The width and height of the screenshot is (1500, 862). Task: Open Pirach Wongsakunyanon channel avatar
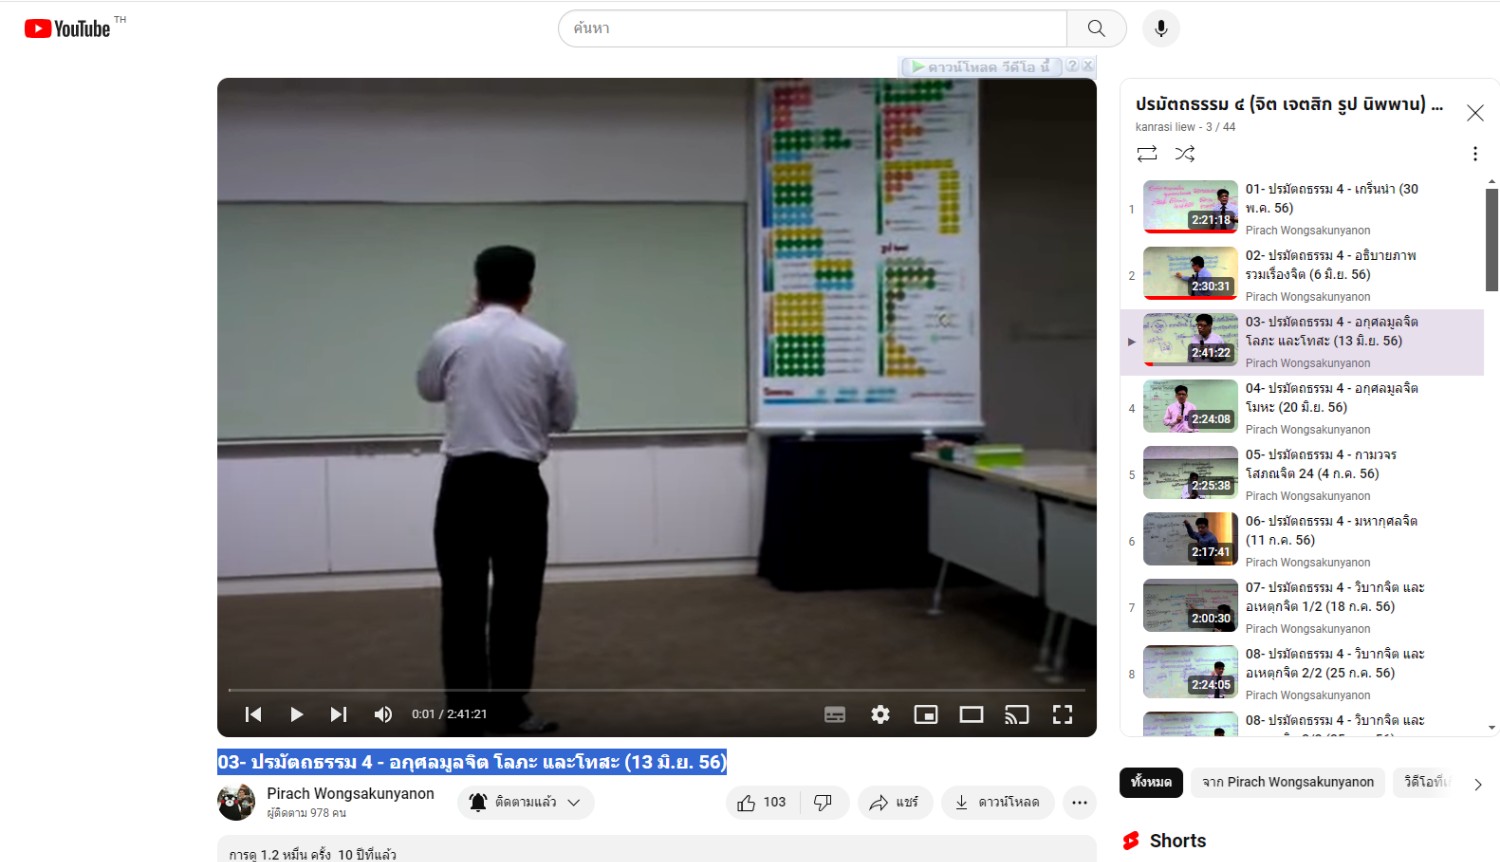coord(236,802)
